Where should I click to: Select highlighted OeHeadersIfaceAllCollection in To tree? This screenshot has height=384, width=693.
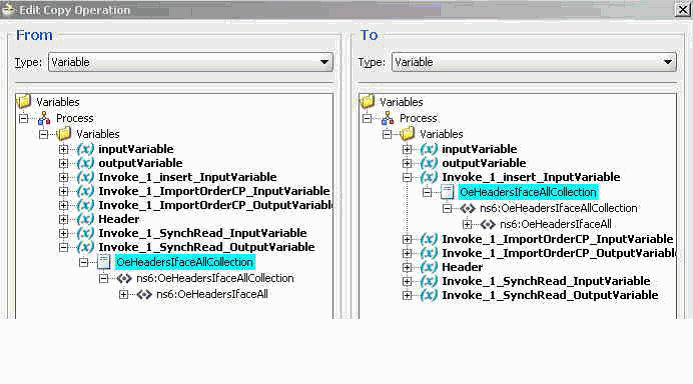point(528,192)
